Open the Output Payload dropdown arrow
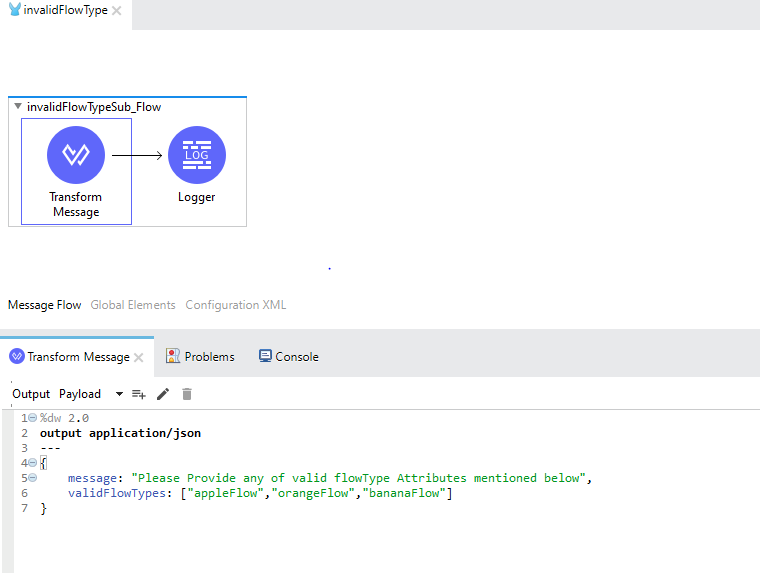 point(120,394)
